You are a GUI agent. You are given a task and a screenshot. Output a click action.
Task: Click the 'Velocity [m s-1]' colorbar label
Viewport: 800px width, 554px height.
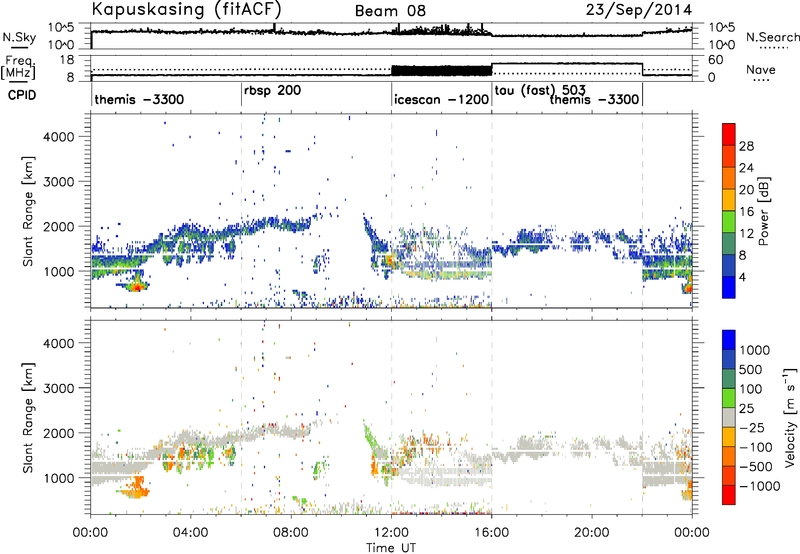pos(790,417)
